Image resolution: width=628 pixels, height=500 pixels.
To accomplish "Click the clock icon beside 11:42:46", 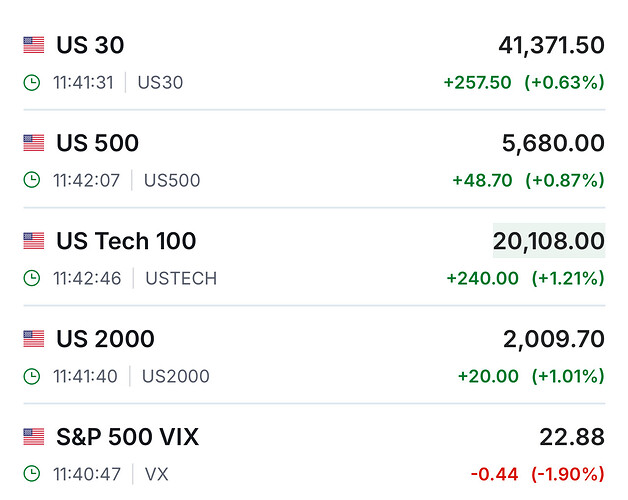I will (x=32, y=278).
